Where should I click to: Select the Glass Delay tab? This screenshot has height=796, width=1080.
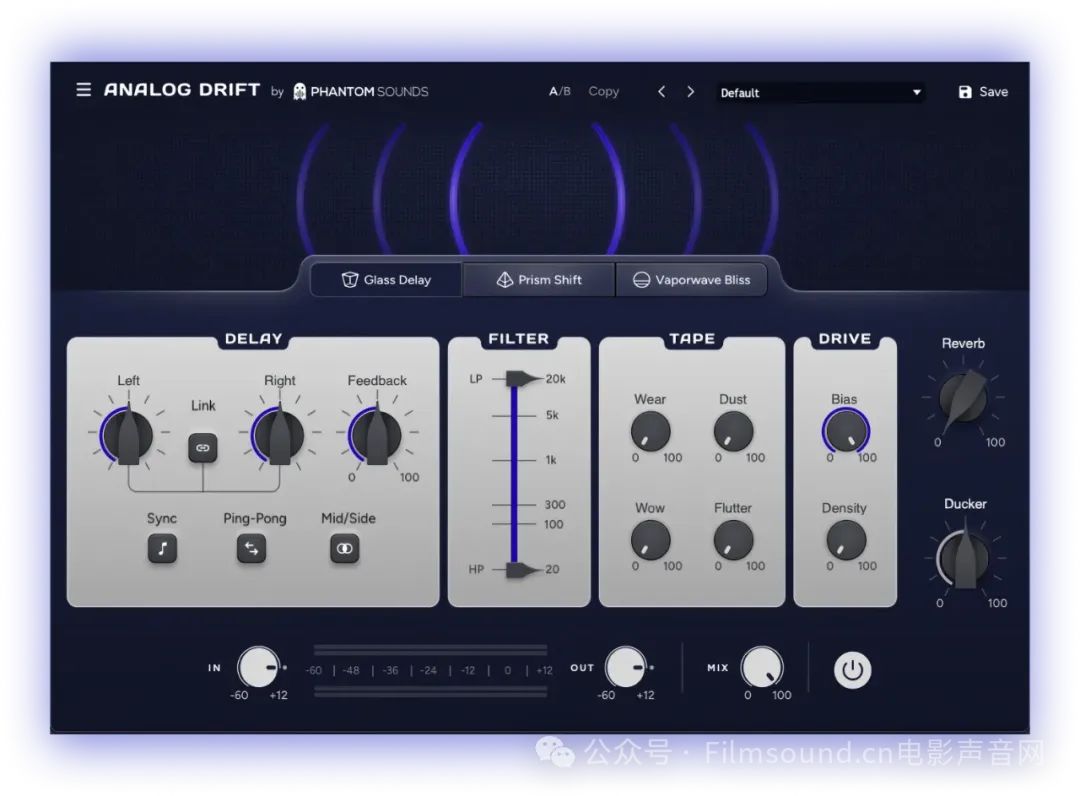pyautogui.click(x=386, y=280)
